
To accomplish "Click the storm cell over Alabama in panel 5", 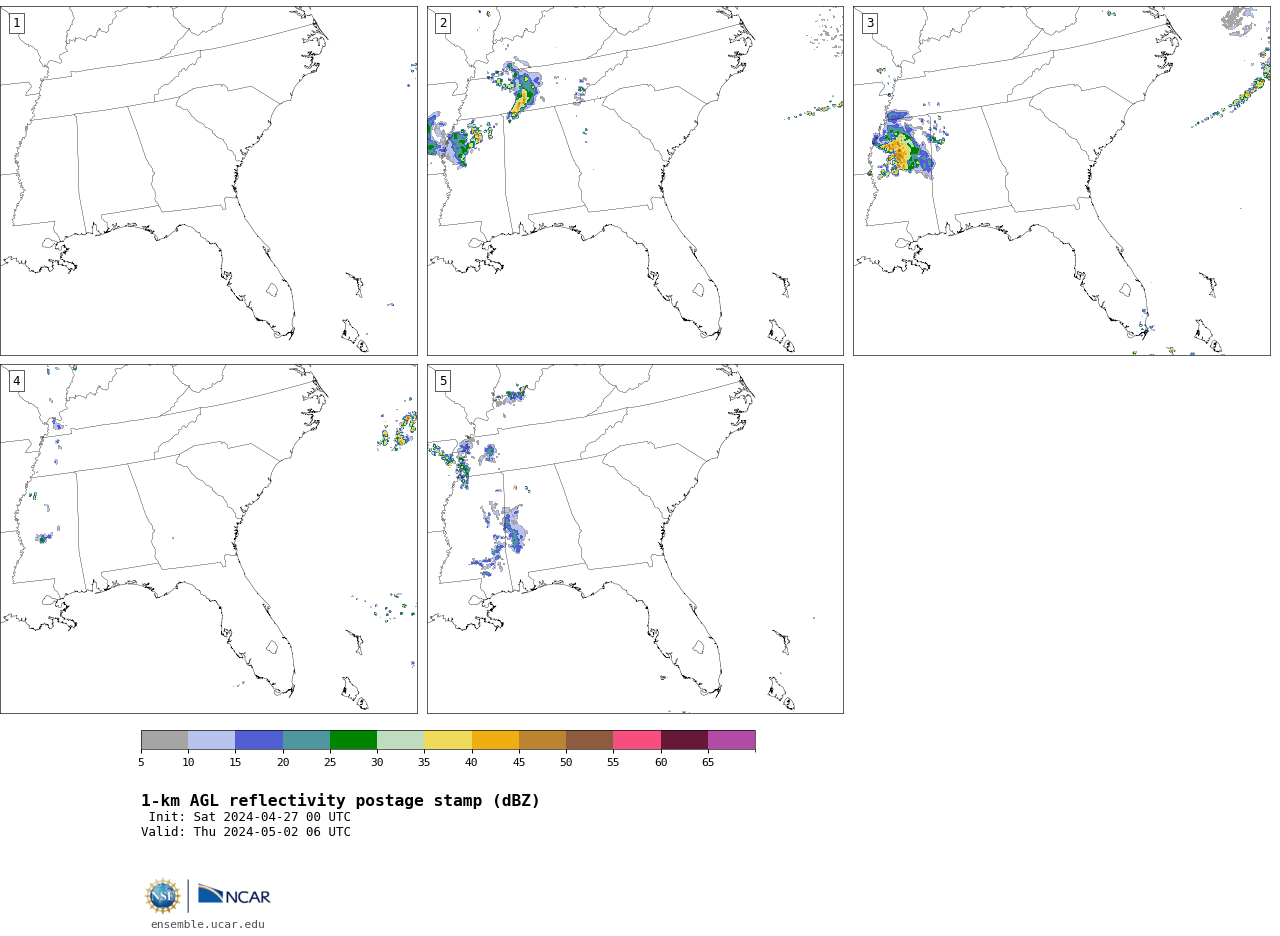I will [x=513, y=531].
